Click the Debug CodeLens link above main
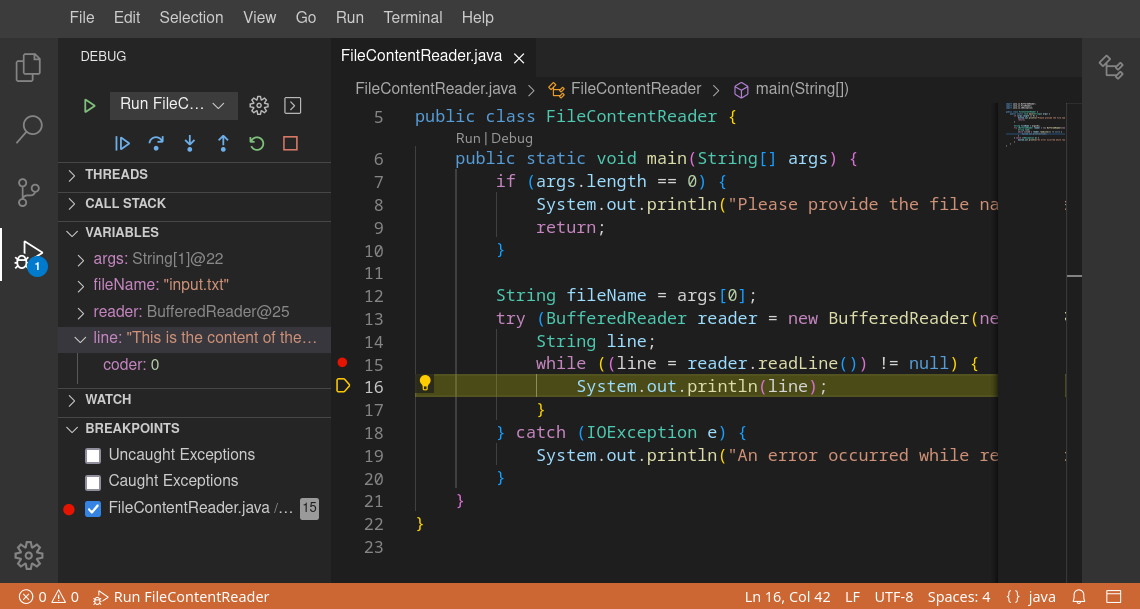 pos(511,138)
